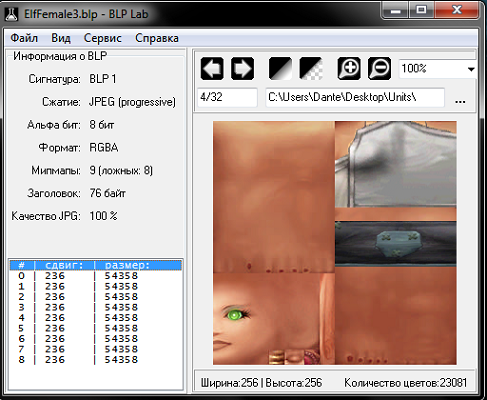This screenshot has height=400, width=487.
Task: Browse folder with the ellipsis button
Action: click(460, 101)
